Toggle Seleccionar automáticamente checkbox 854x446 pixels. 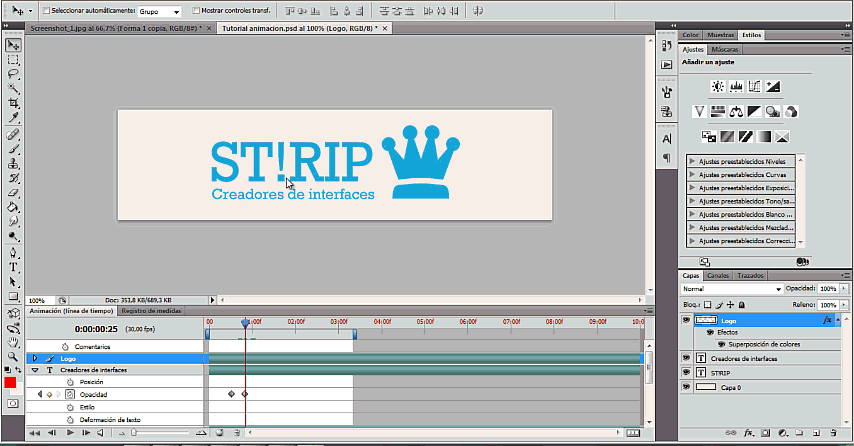click(46, 10)
